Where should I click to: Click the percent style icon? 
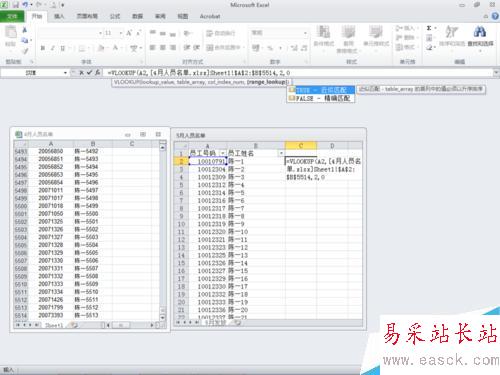(270, 48)
